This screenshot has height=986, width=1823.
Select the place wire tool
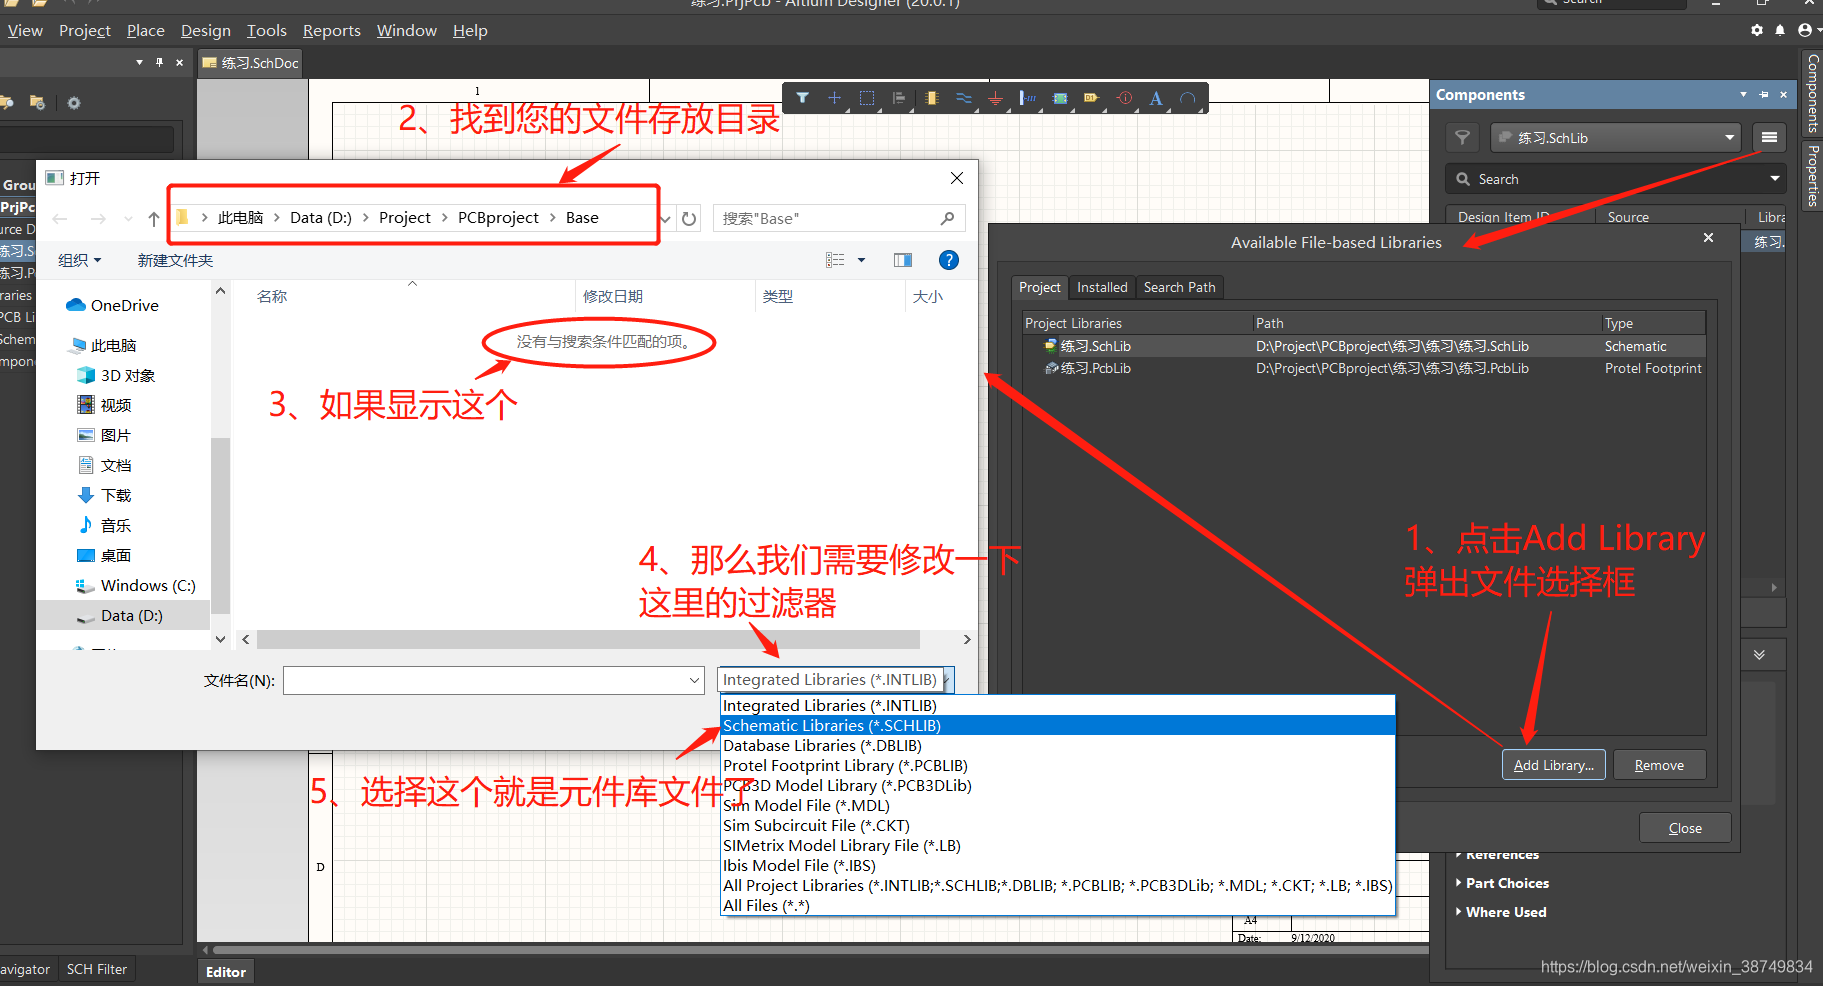[964, 98]
